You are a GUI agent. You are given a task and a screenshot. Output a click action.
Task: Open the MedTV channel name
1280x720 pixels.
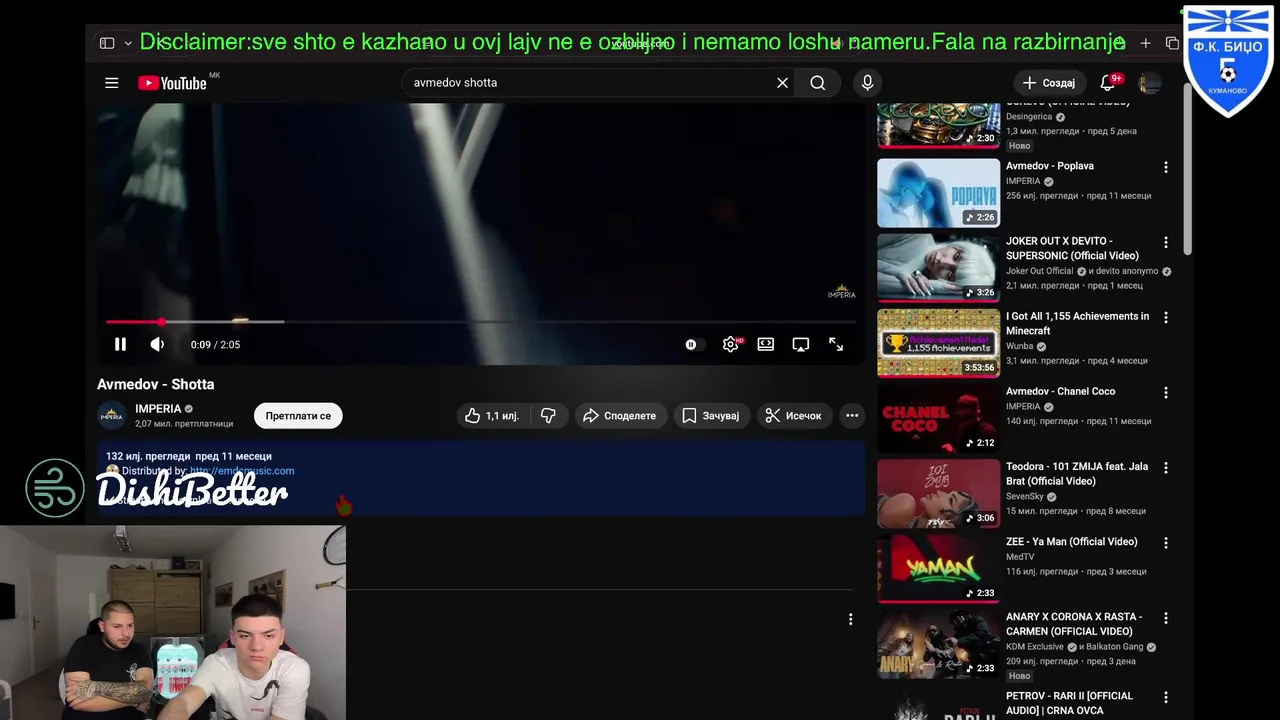pyautogui.click(x=1020, y=557)
